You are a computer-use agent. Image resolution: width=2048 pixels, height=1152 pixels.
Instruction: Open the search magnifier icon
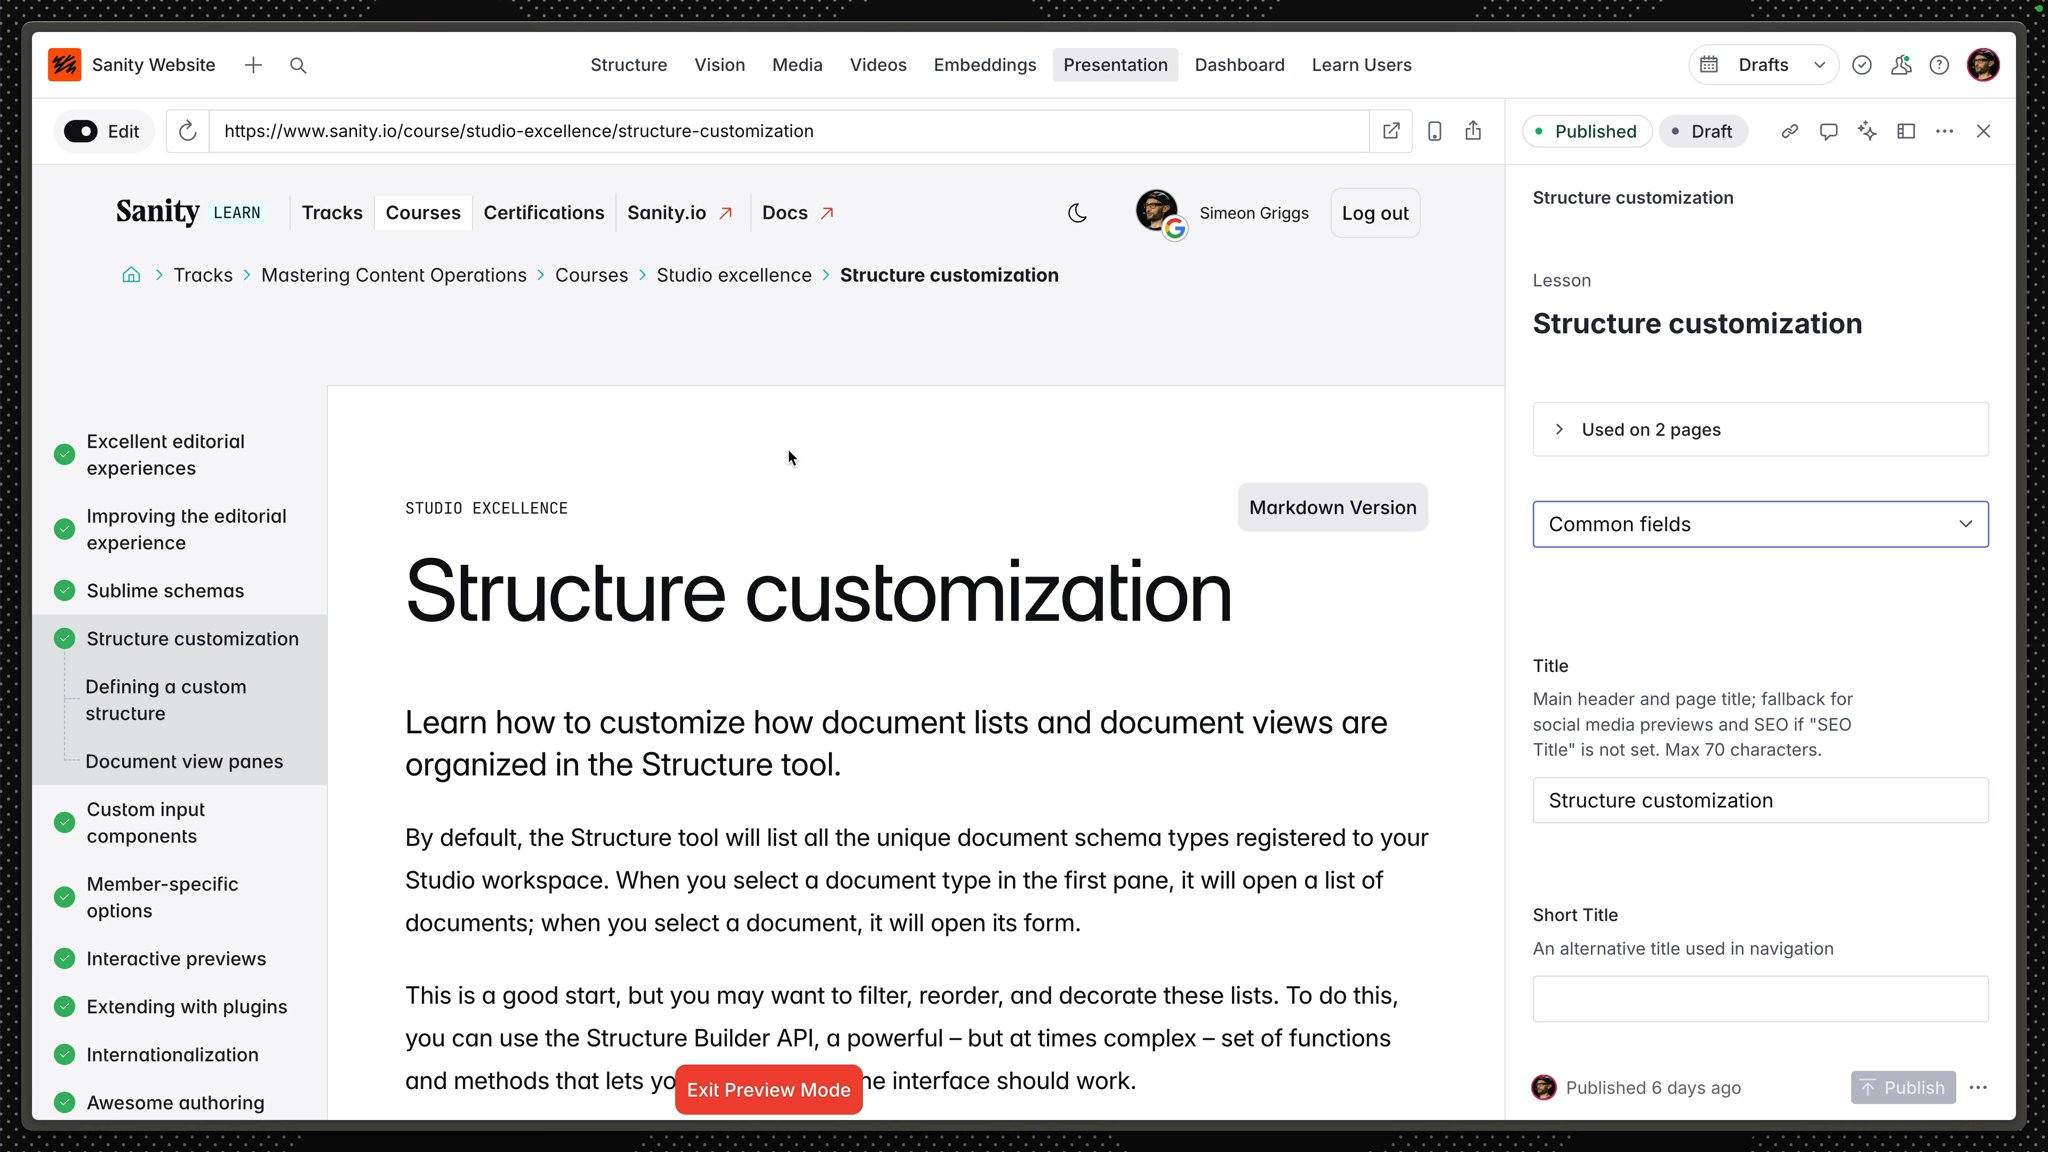[298, 65]
